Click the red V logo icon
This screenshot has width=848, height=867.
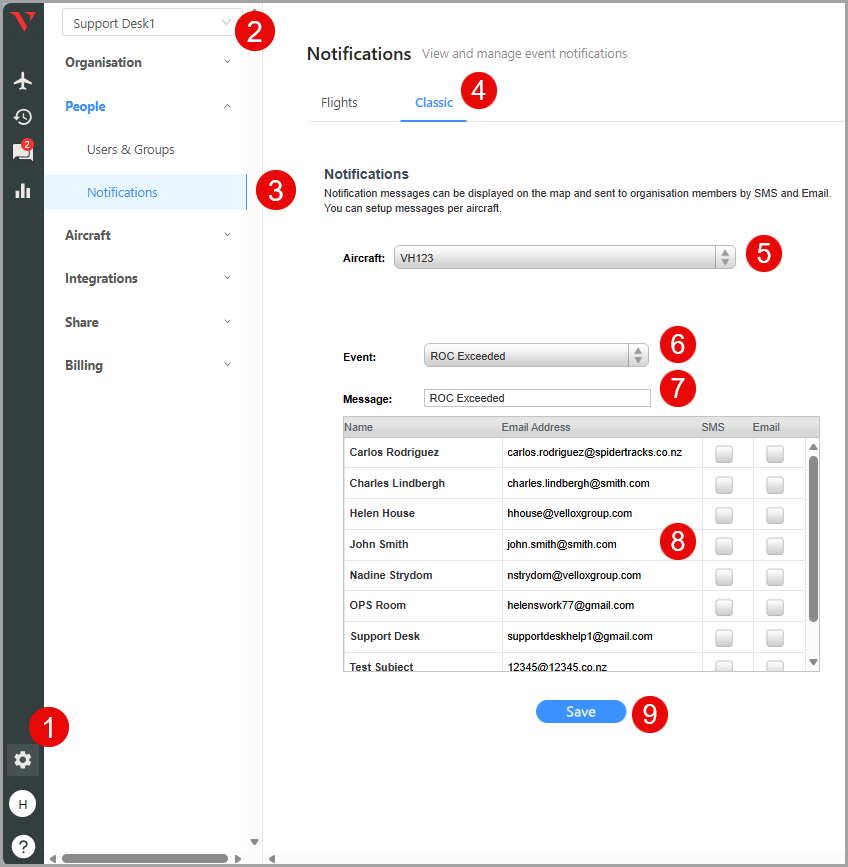pyautogui.click(x=22, y=22)
